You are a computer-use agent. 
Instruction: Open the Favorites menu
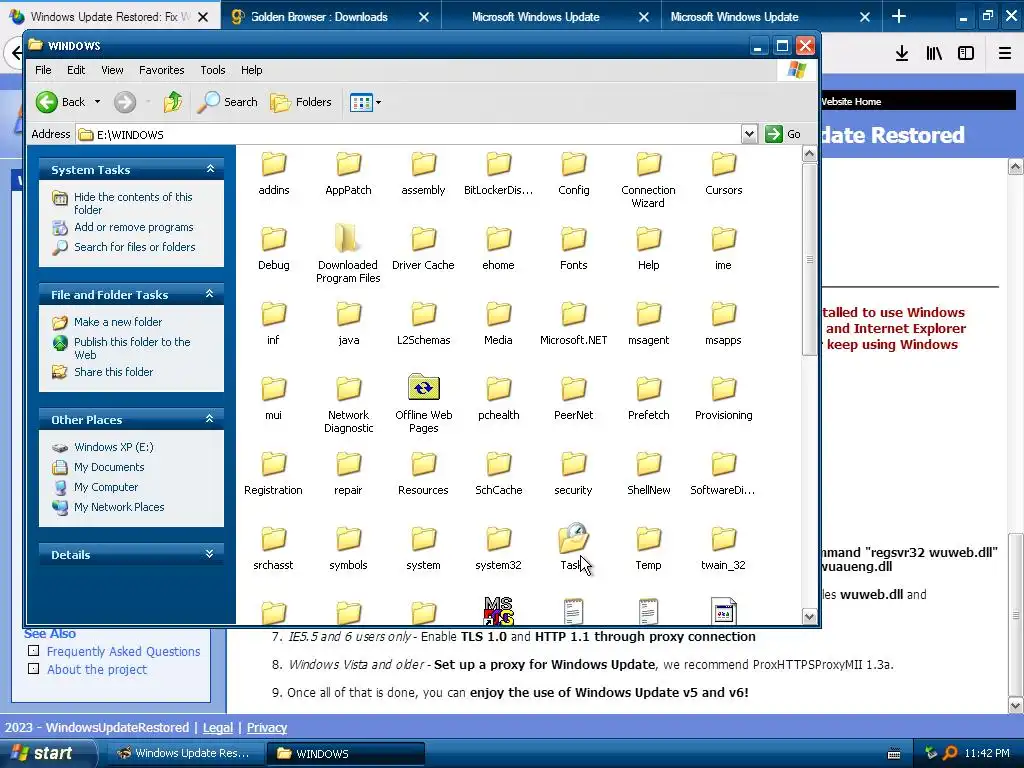[161, 70]
